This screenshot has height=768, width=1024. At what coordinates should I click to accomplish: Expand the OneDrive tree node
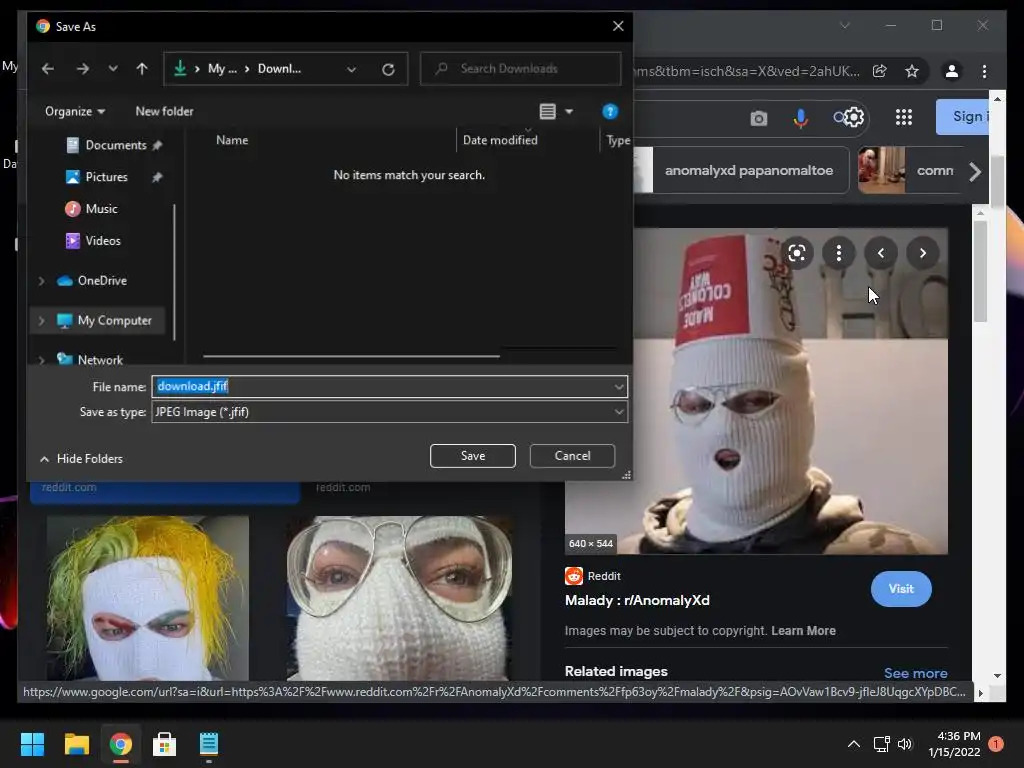(42, 281)
